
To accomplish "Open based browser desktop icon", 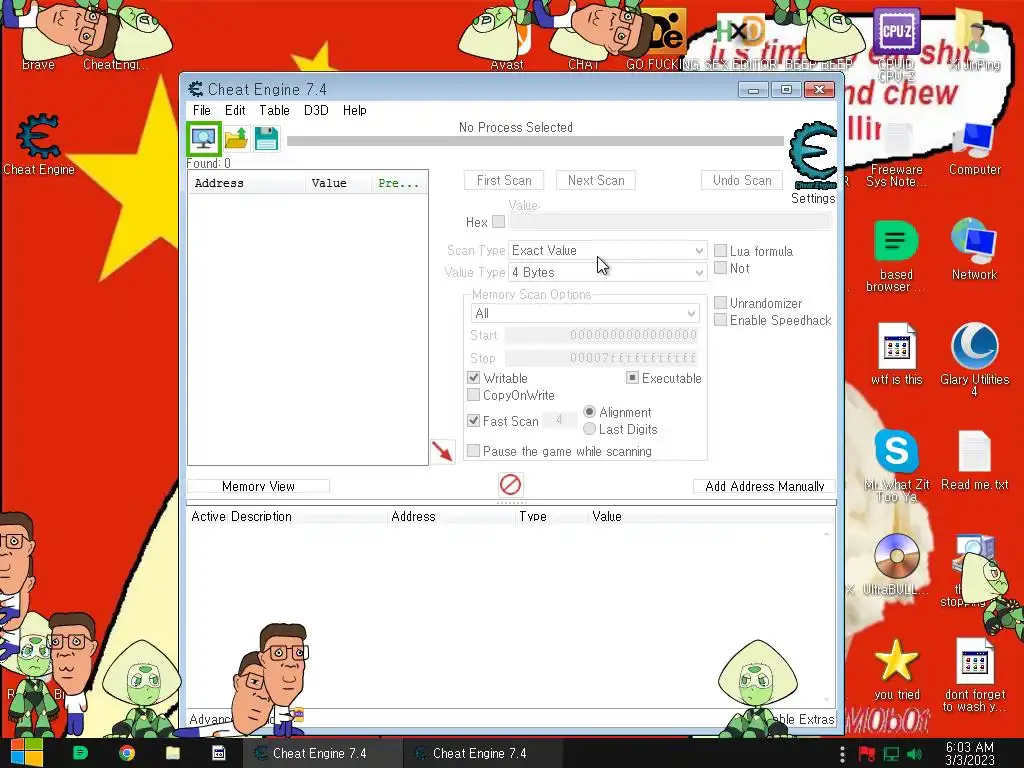I will tap(896, 256).
